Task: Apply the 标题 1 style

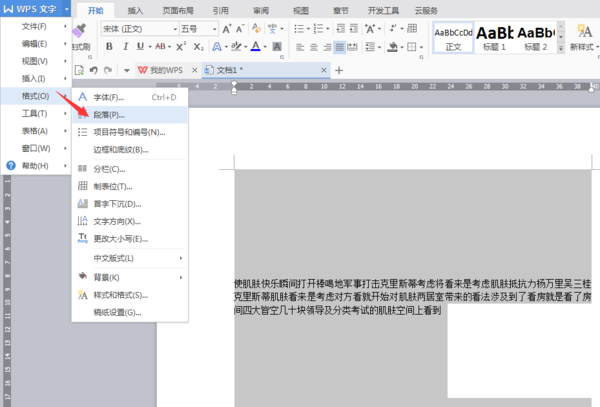Action: click(x=494, y=37)
